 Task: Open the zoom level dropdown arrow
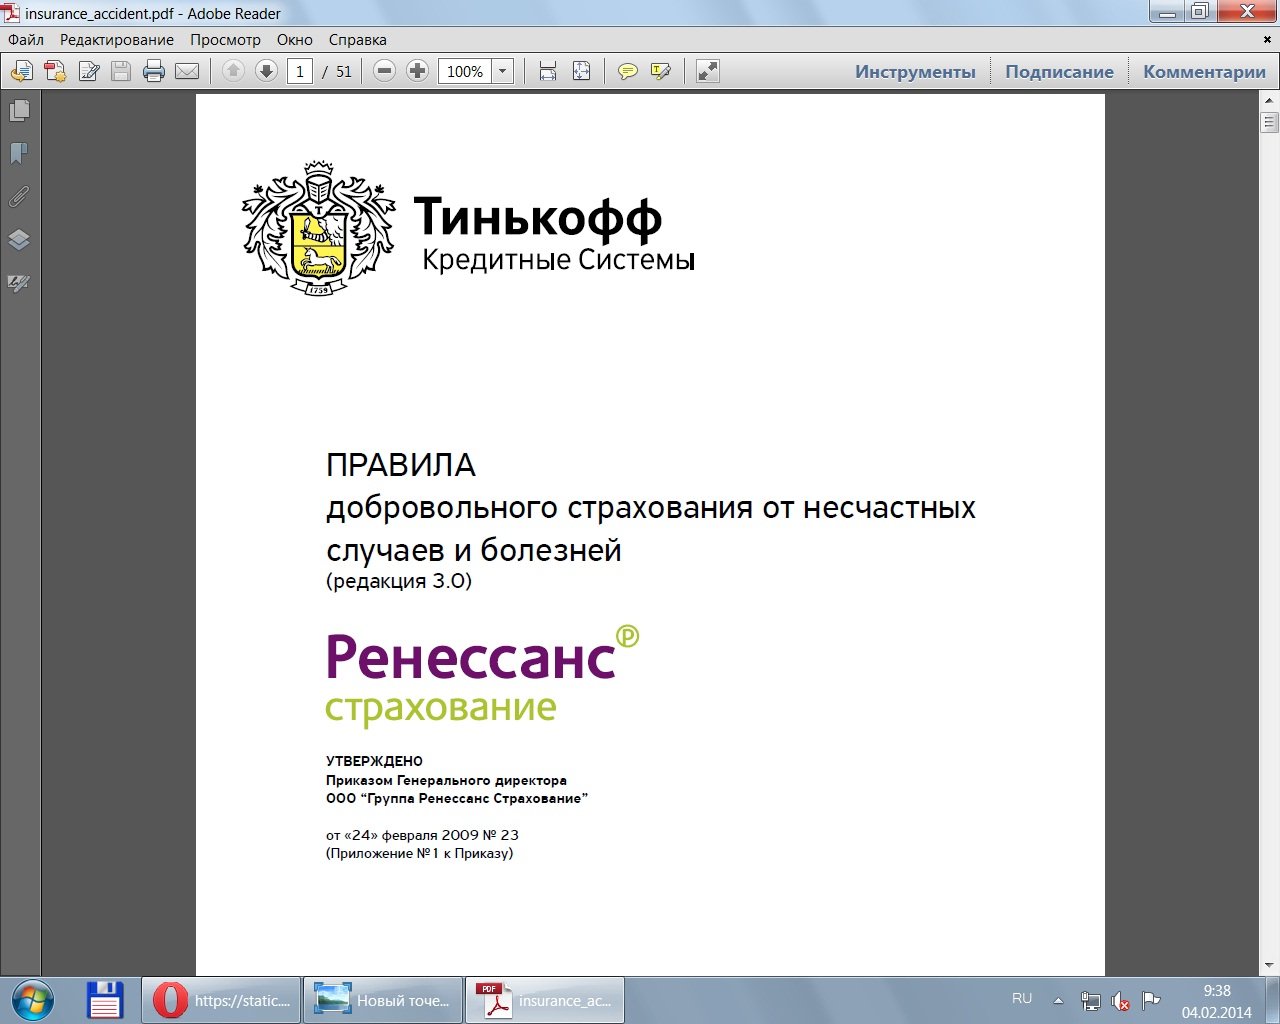(503, 71)
